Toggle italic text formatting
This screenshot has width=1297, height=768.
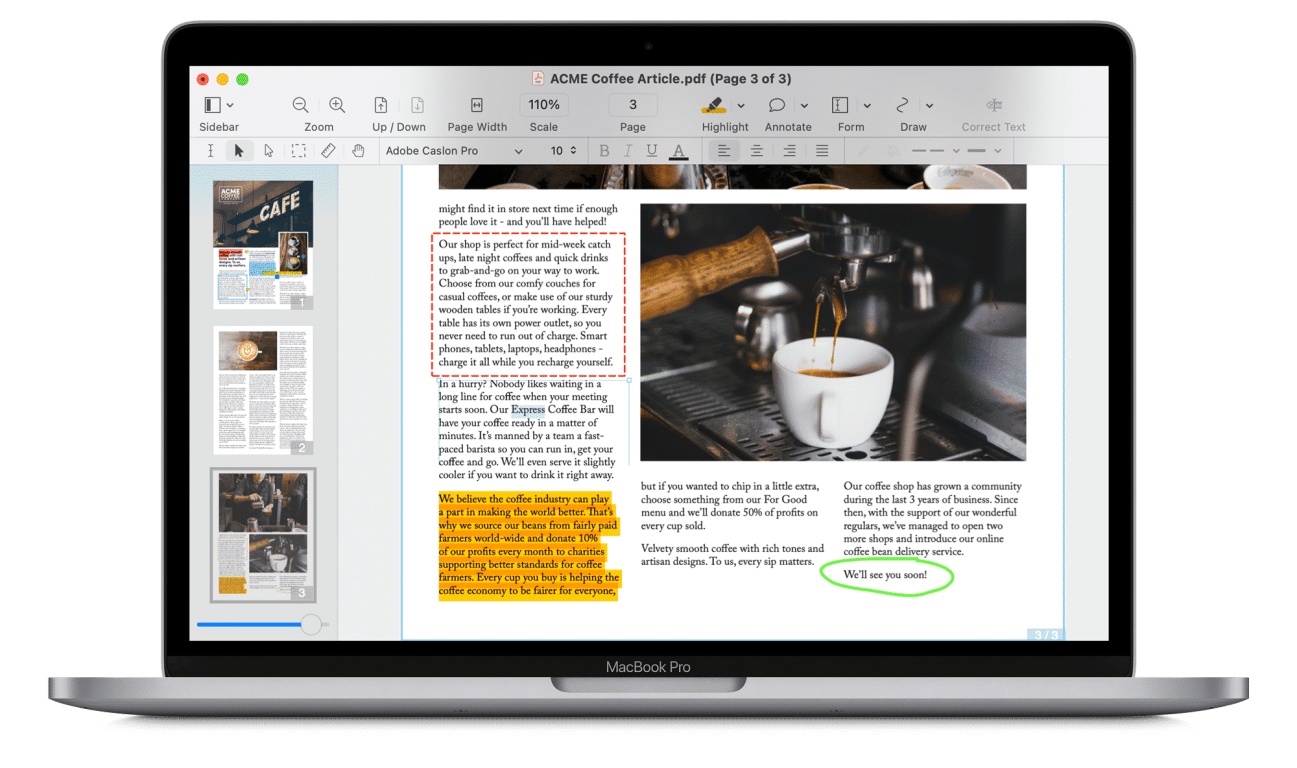pyautogui.click(x=628, y=151)
